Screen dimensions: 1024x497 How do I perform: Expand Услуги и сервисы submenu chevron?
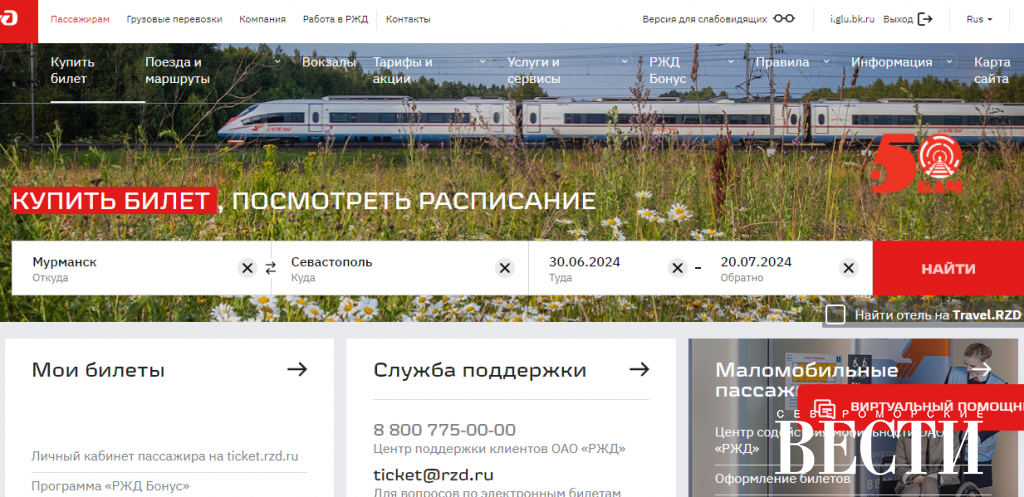pyautogui.click(x=624, y=62)
